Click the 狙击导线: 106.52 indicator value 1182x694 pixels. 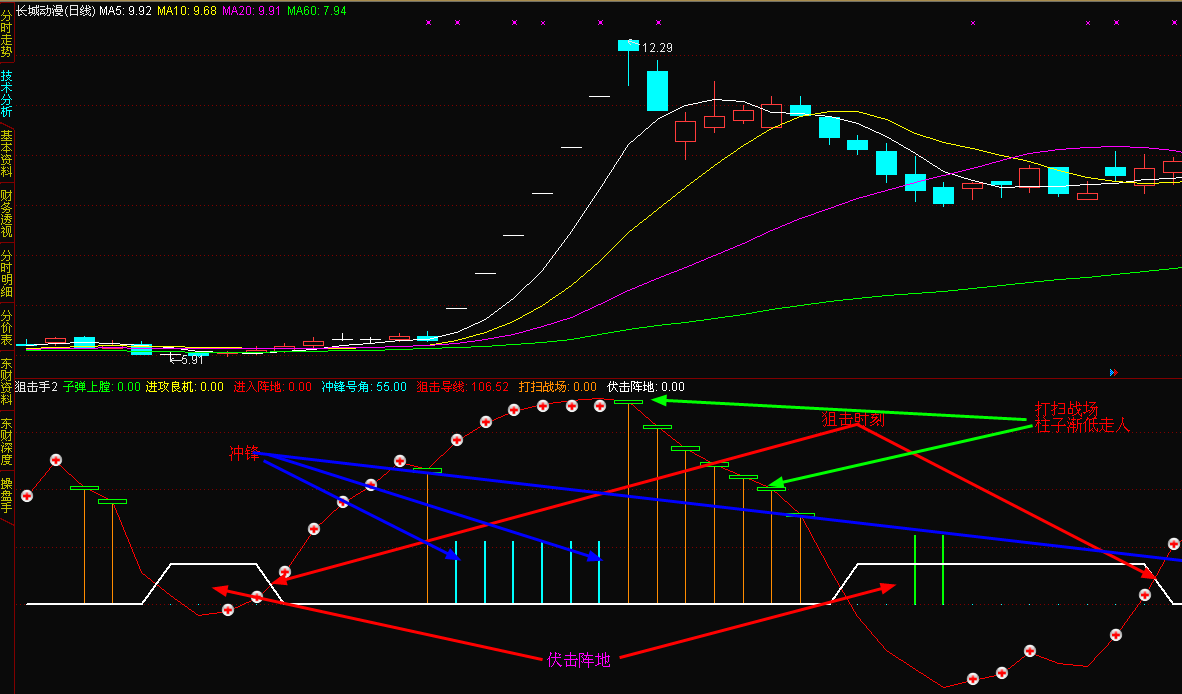point(462,387)
